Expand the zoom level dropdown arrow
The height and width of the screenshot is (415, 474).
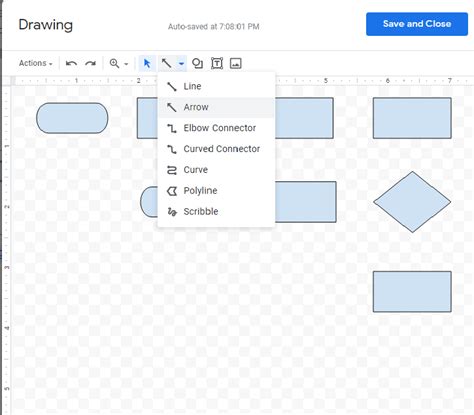click(126, 64)
